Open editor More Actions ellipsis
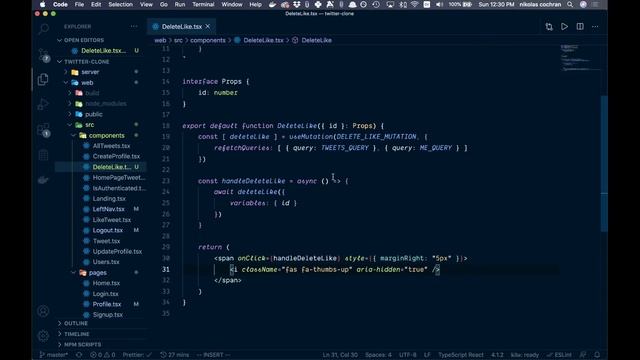The height and width of the screenshot is (360, 640). point(595,27)
